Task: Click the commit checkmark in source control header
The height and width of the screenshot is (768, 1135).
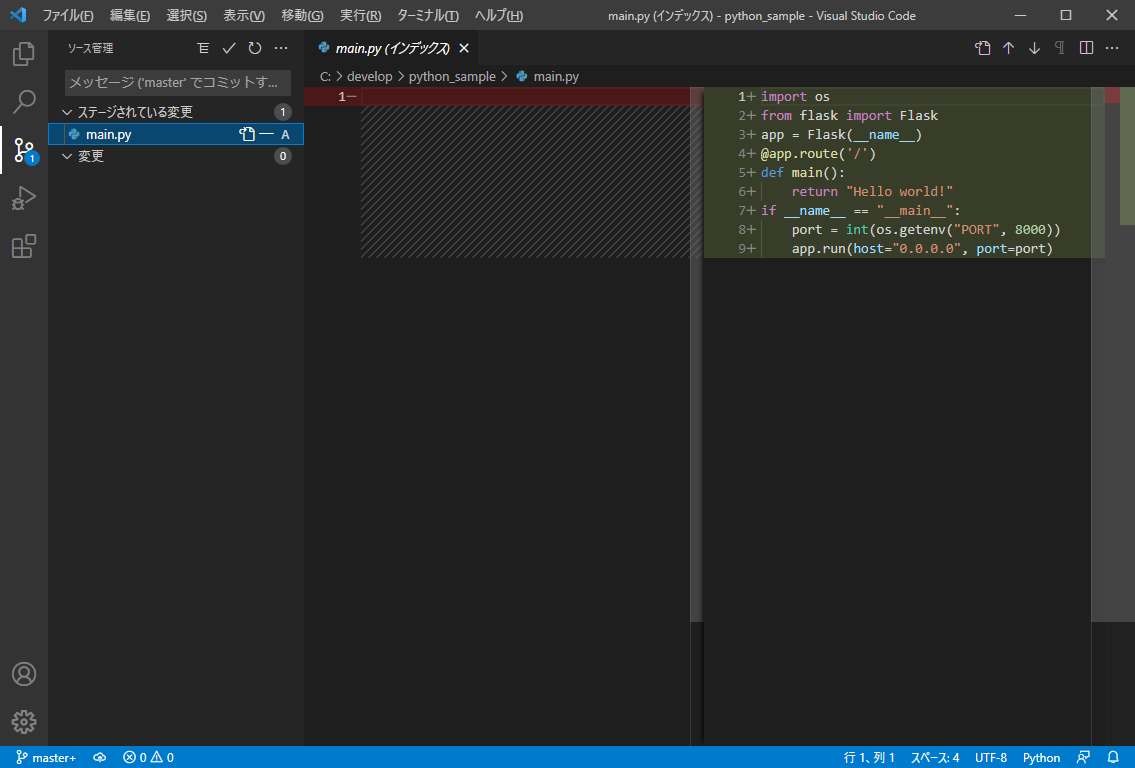Action: pos(229,48)
